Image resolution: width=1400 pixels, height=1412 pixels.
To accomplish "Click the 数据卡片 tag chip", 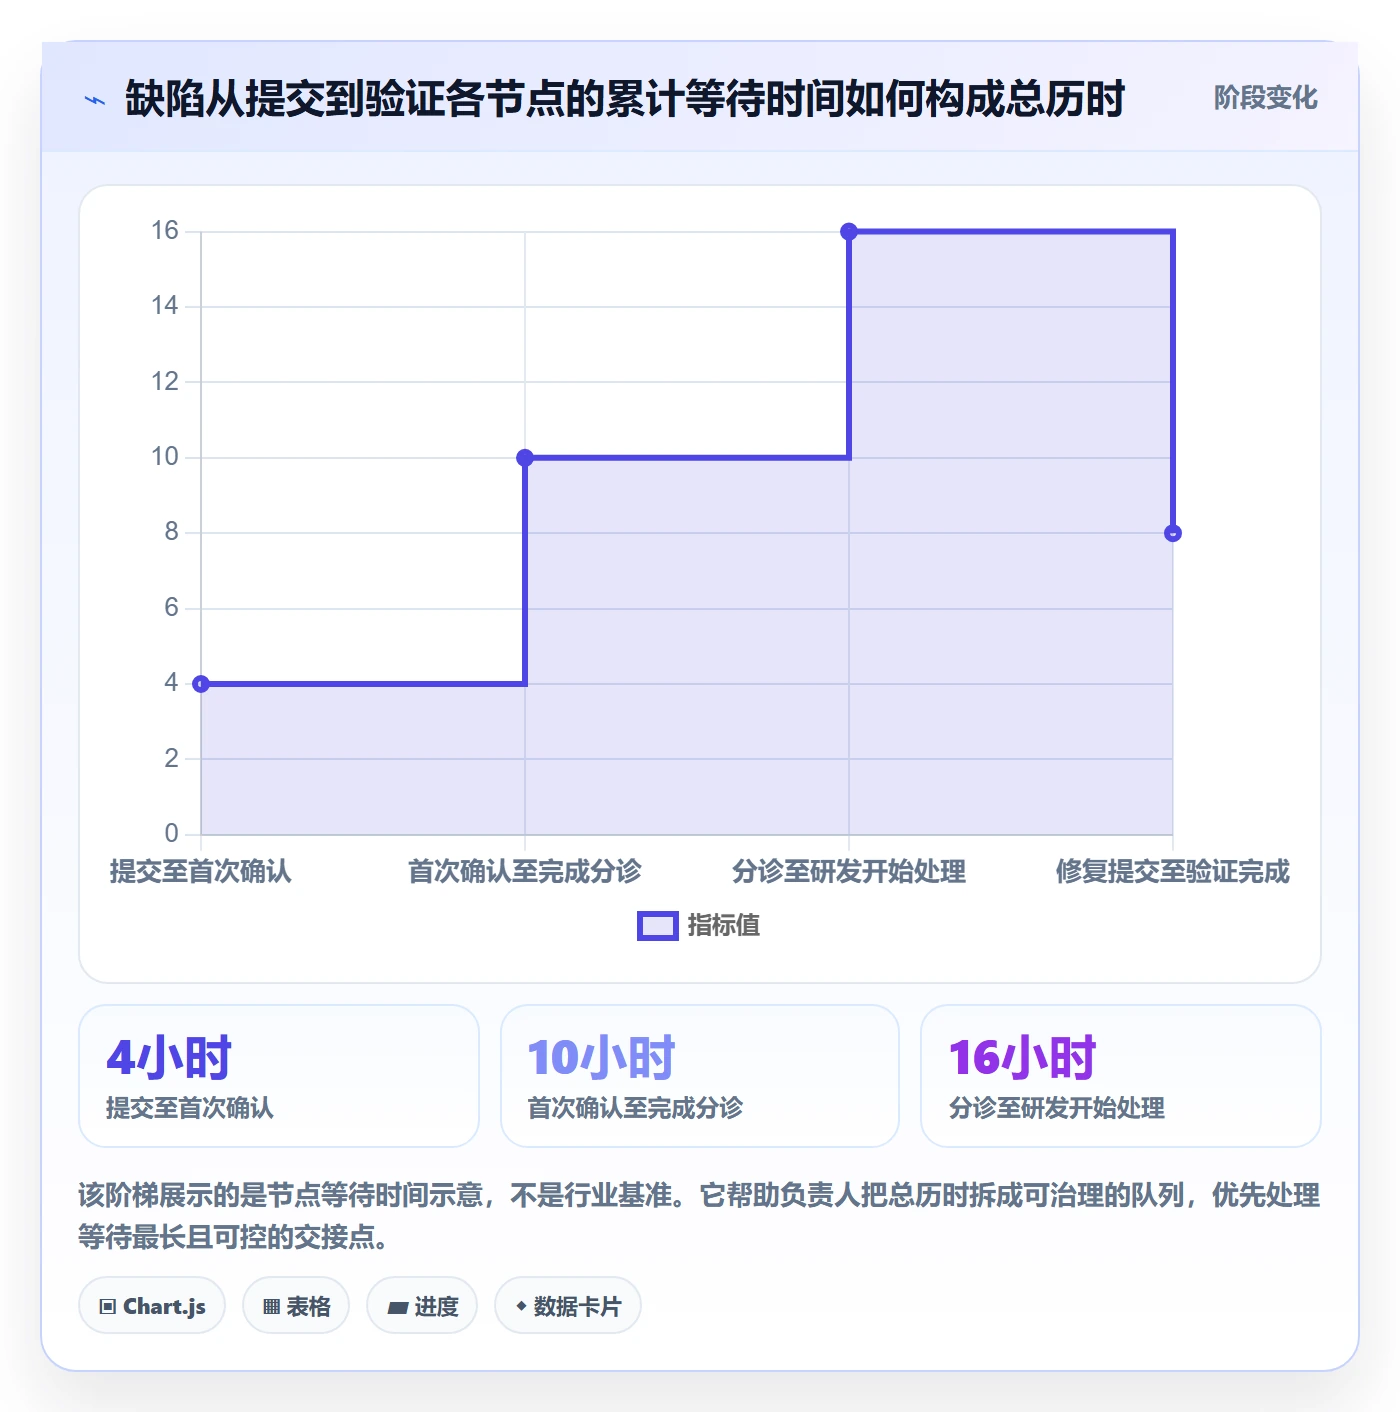I will click(568, 1306).
